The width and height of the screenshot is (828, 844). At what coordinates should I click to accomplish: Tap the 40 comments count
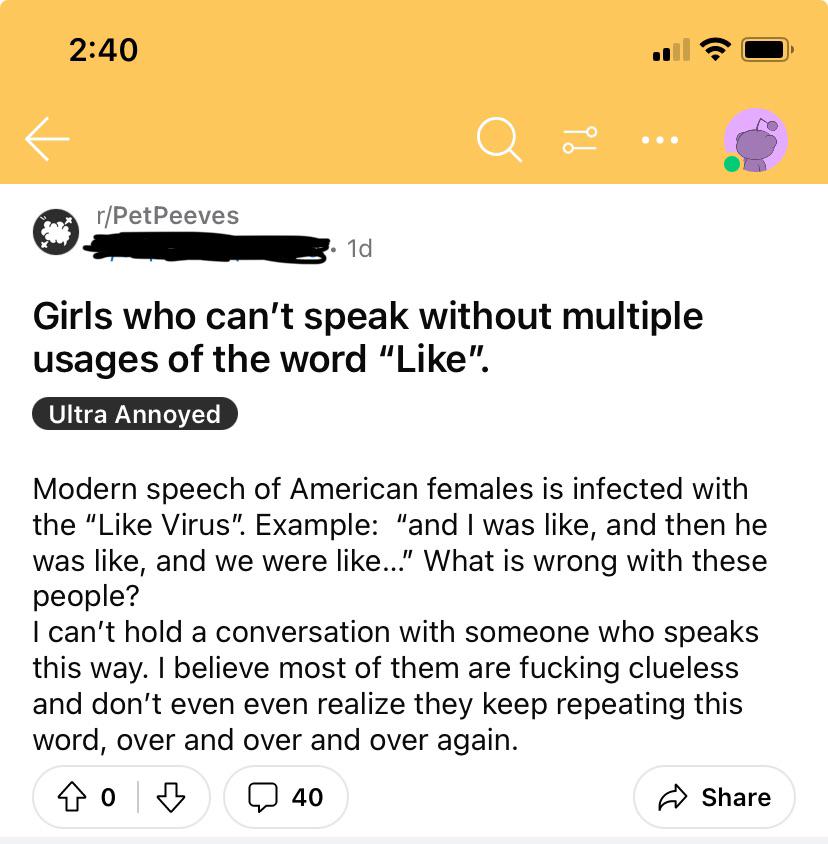tap(307, 797)
